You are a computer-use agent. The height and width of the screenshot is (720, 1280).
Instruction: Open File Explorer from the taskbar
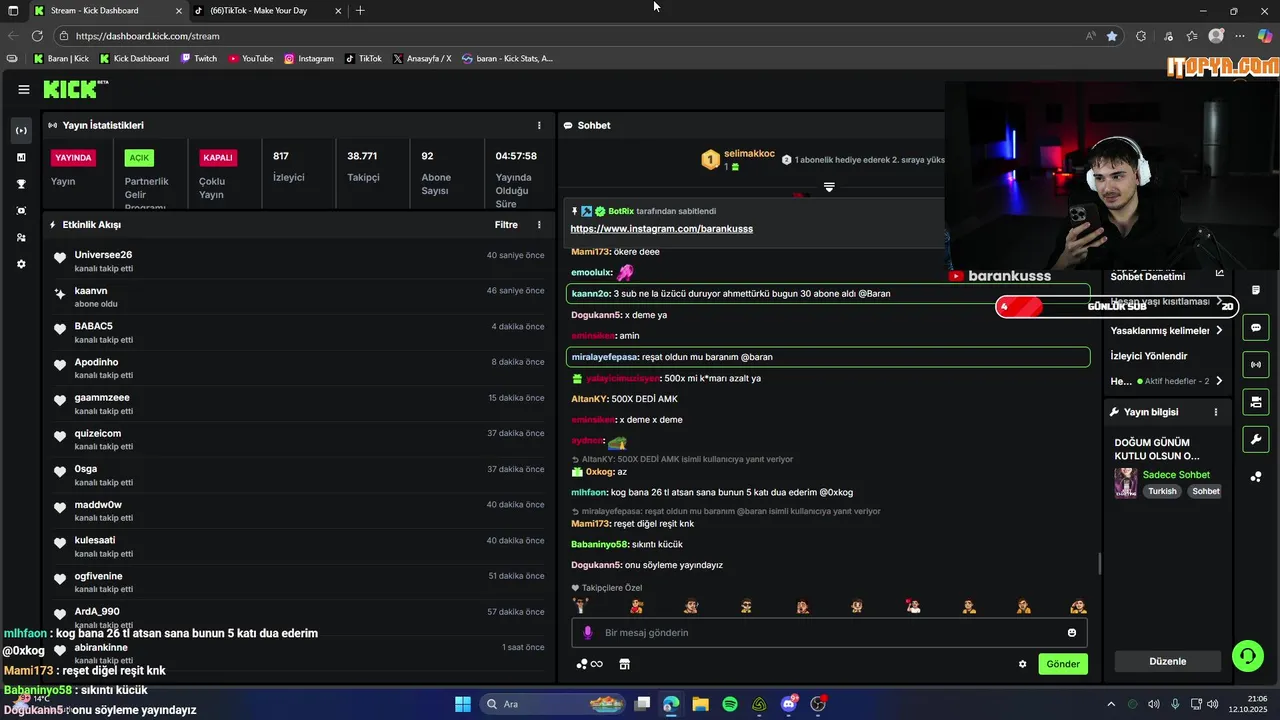[700, 704]
